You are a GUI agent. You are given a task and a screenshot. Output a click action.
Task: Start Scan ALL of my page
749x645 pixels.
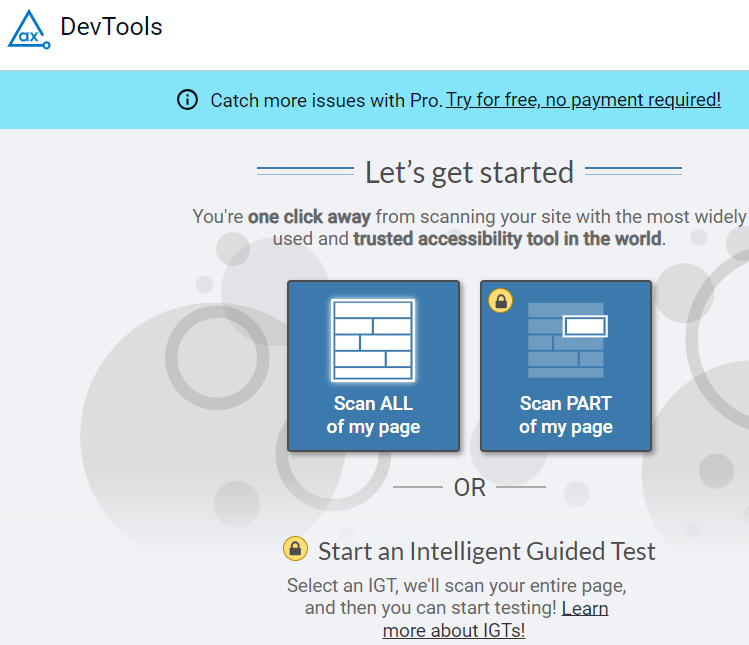[374, 366]
